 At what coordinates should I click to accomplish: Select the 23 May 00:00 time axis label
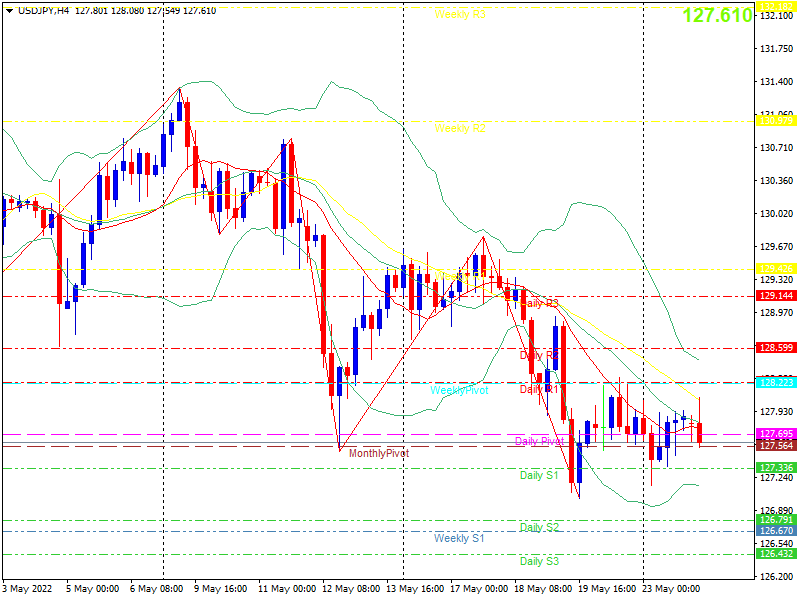pyautogui.click(x=670, y=589)
